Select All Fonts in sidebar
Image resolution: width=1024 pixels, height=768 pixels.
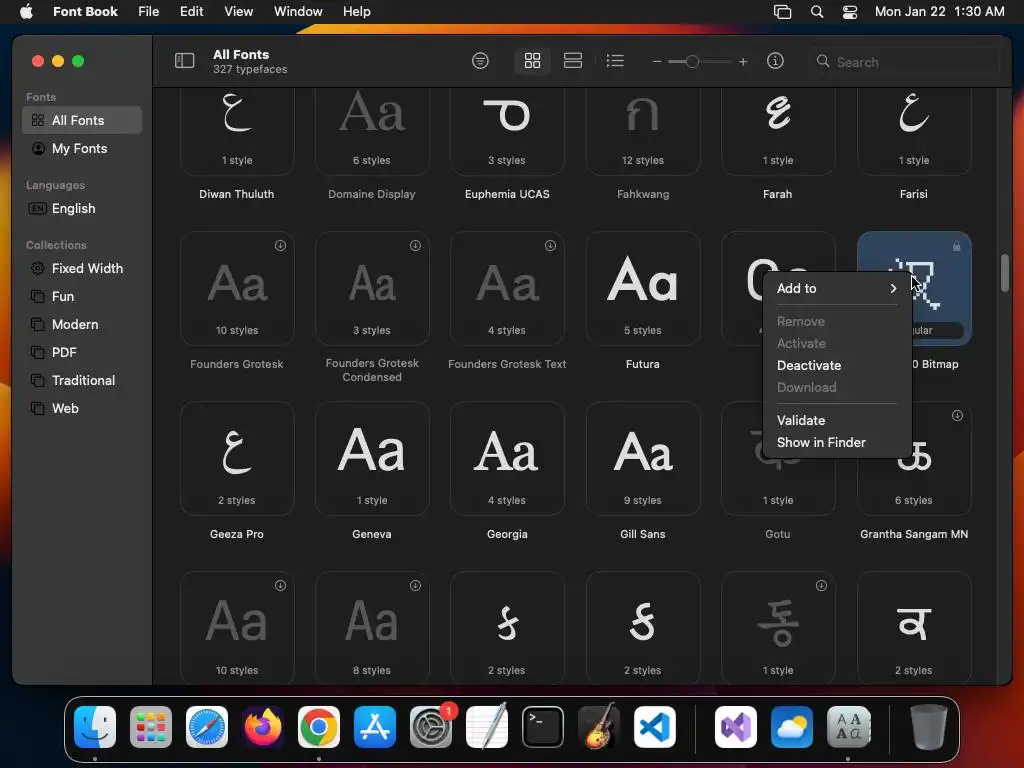click(82, 120)
